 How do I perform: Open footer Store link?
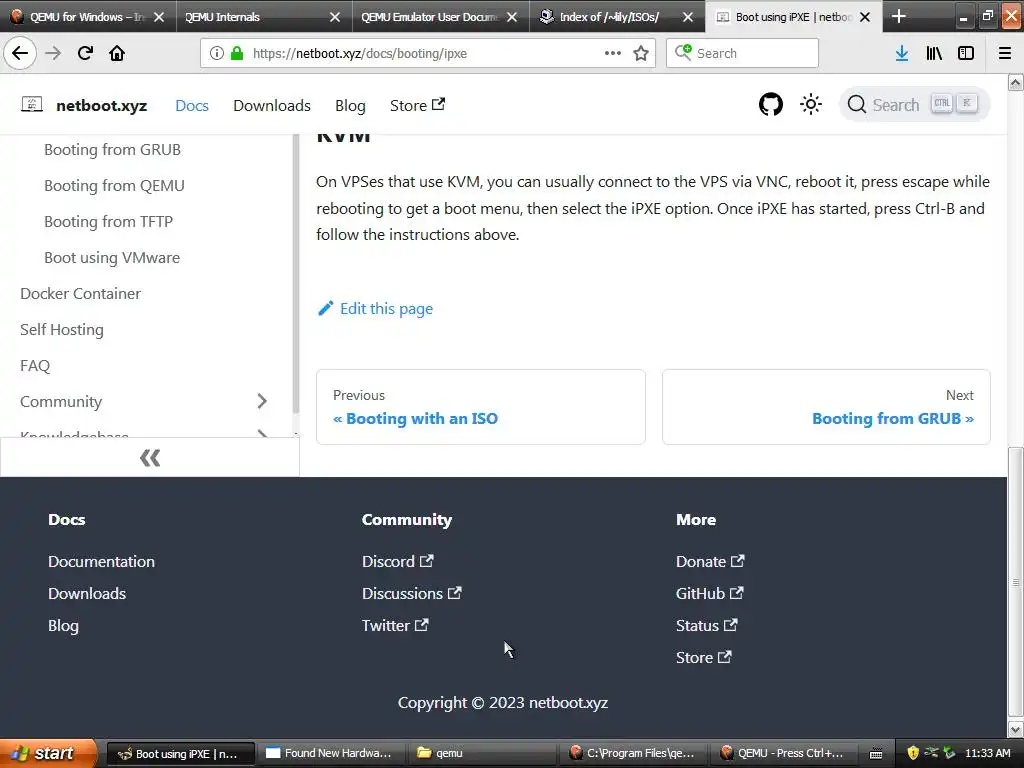(703, 657)
